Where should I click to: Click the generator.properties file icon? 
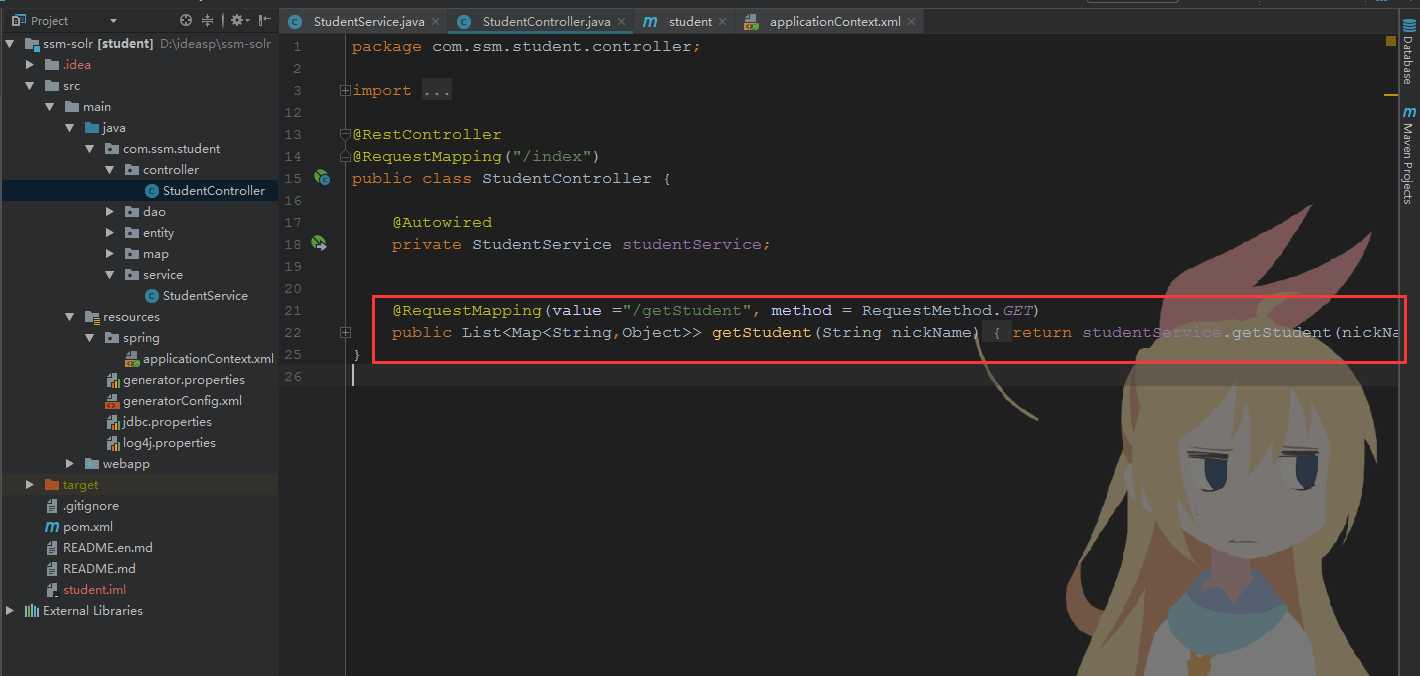pos(113,380)
